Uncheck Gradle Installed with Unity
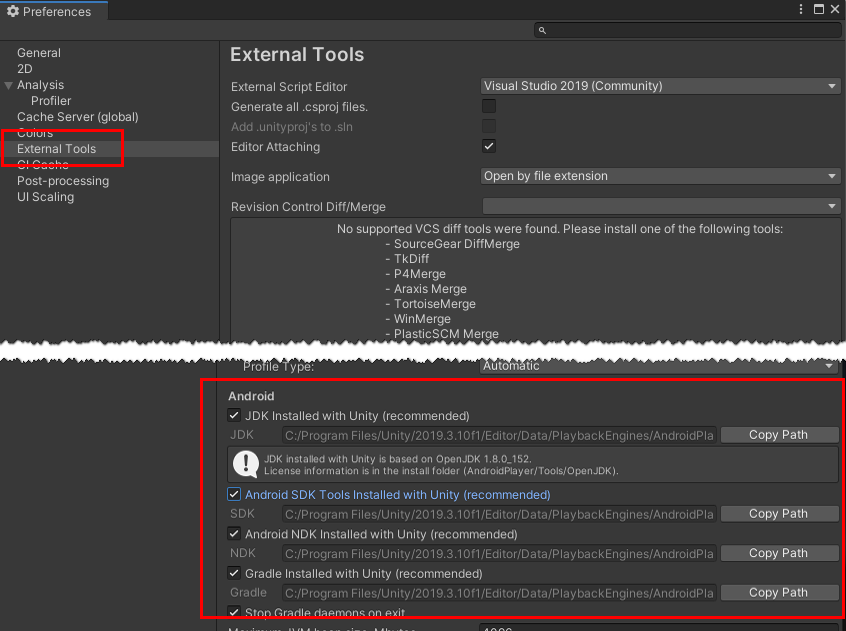The width and height of the screenshot is (846, 631). point(234,574)
